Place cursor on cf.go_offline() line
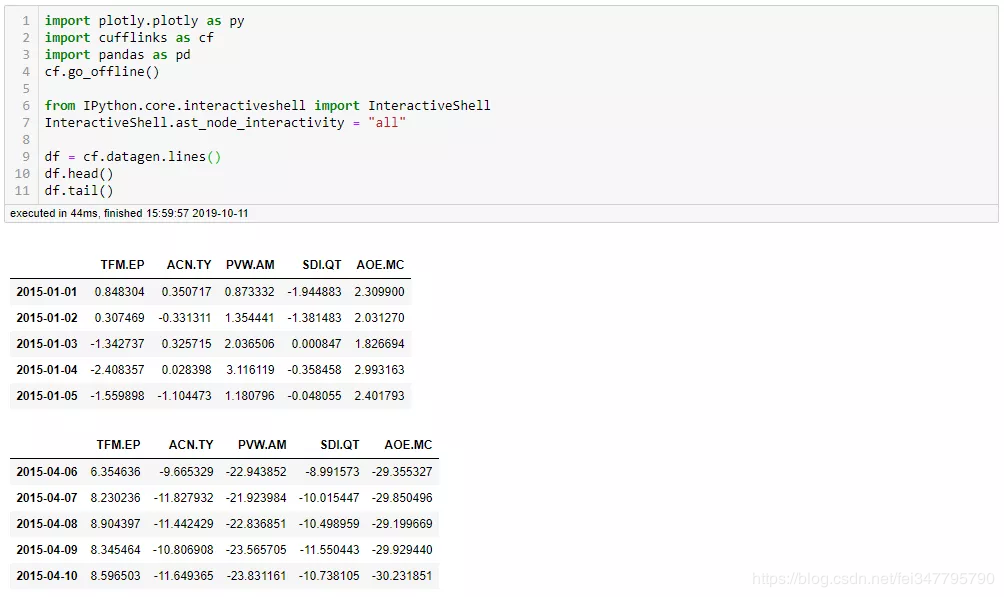1004x597 pixels. [102, 72]
